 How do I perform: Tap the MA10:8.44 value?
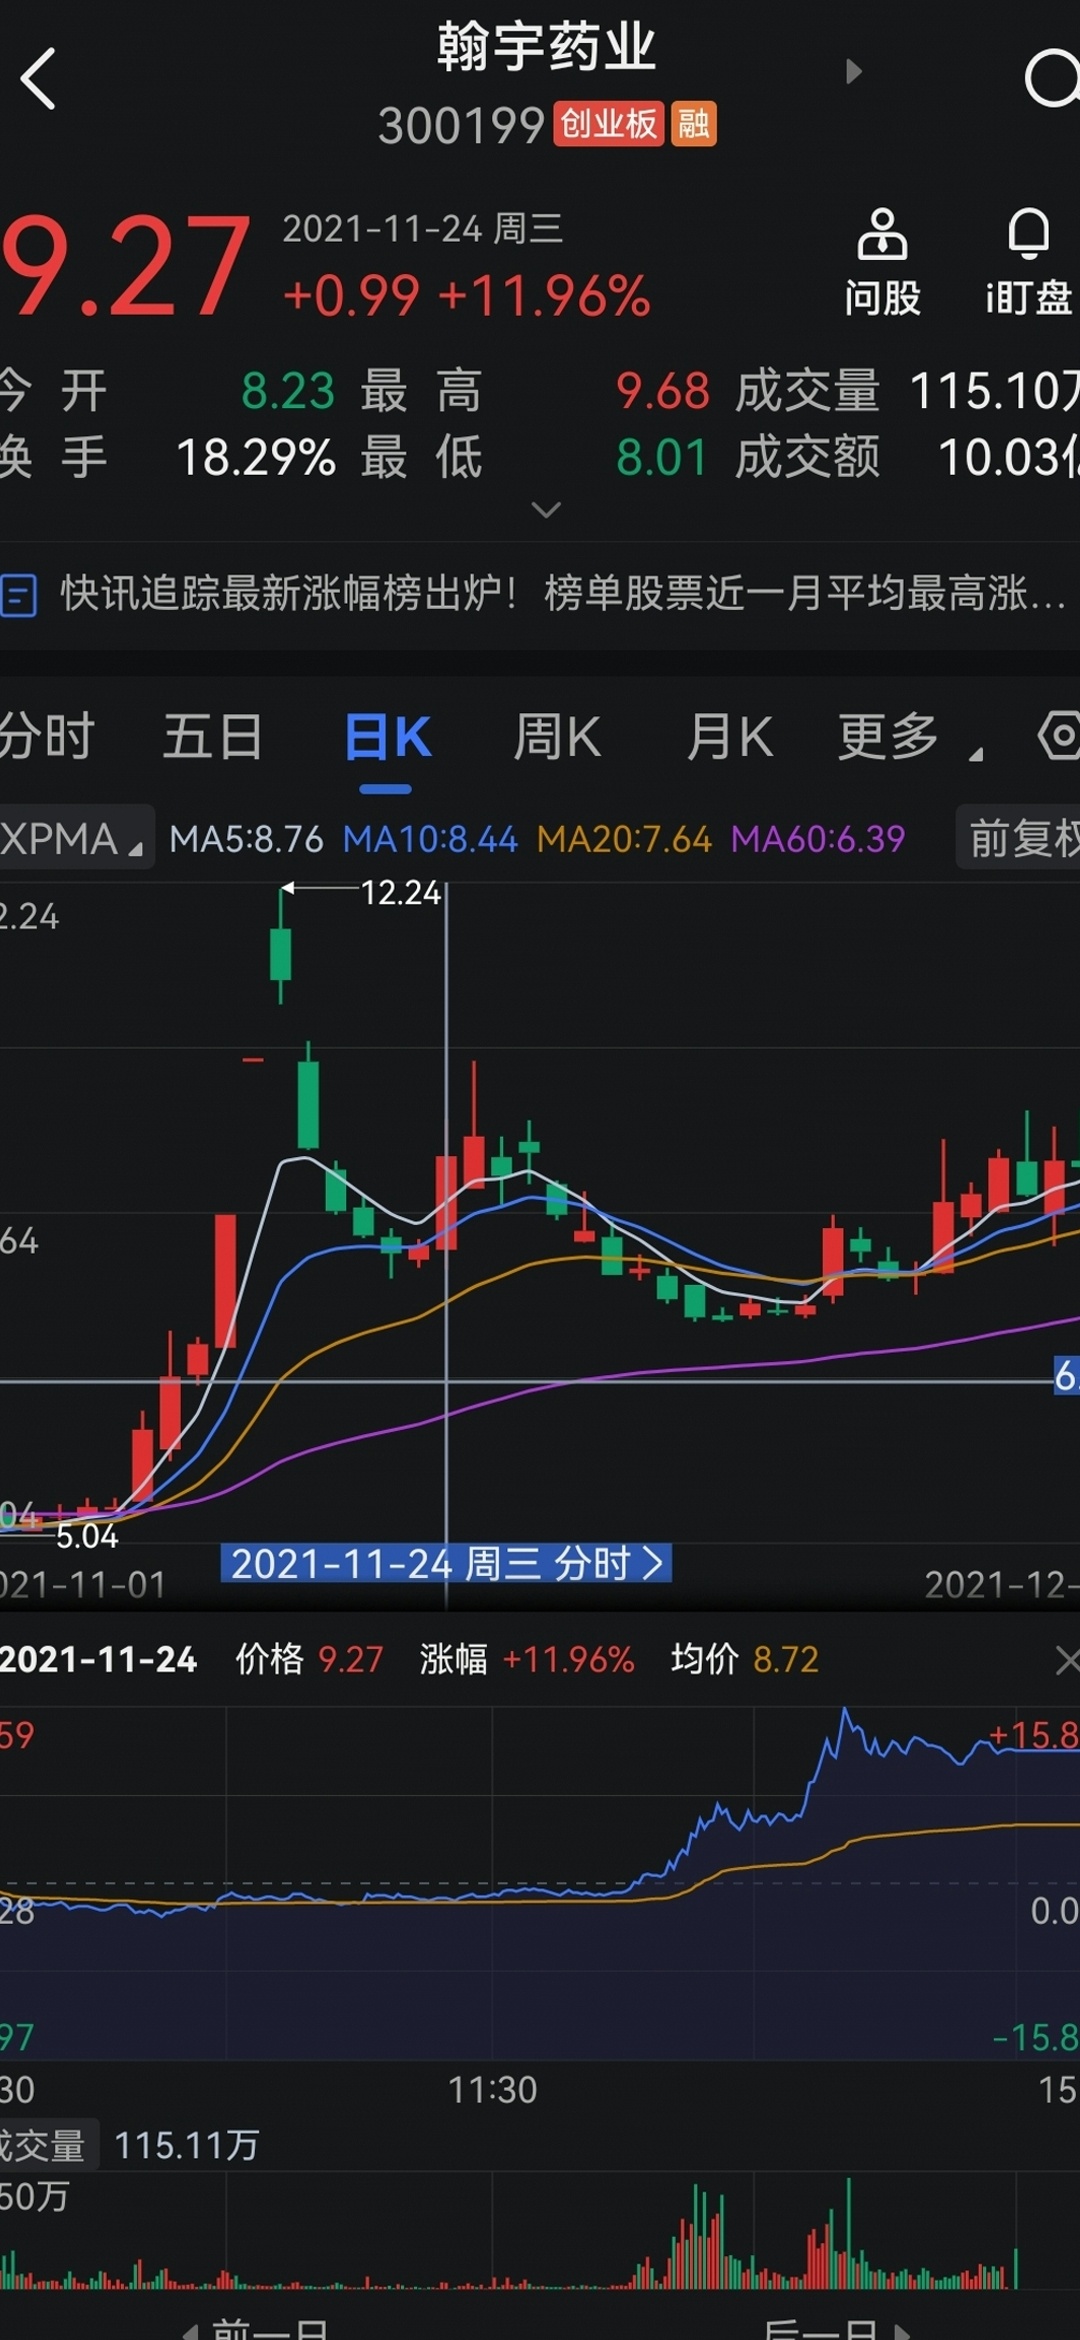(430, 839)
